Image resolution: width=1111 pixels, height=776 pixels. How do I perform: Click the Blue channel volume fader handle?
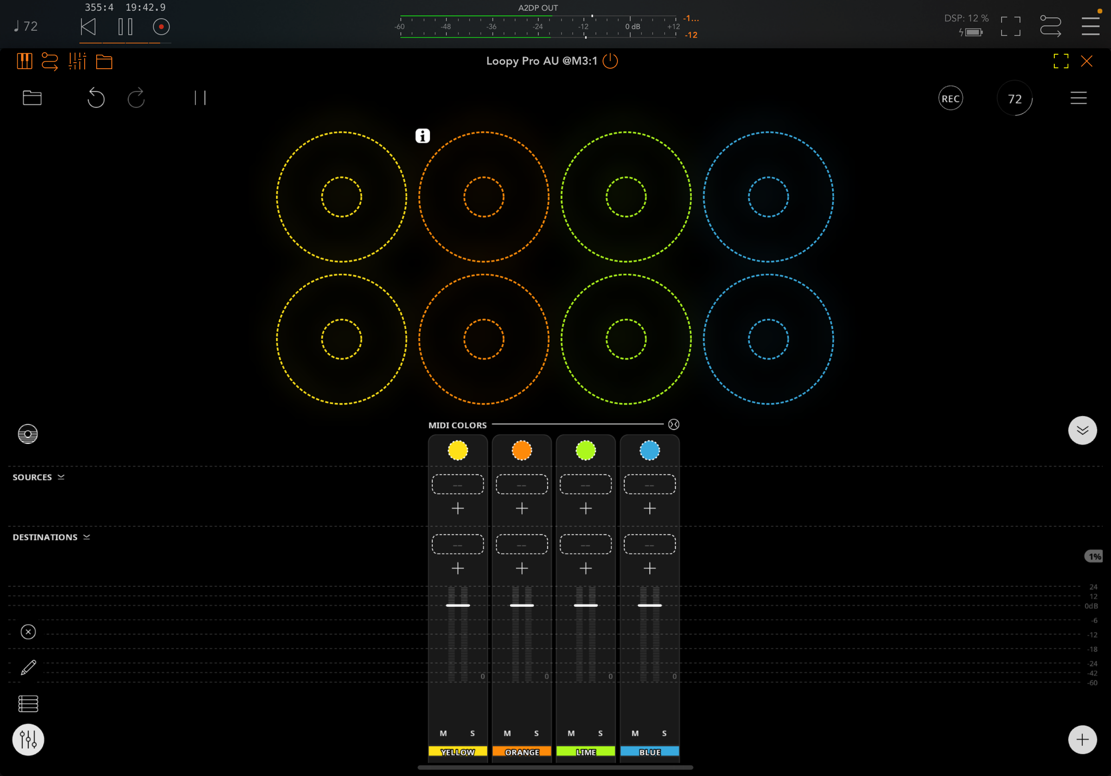pyautogui.click(x=650, y=605)
